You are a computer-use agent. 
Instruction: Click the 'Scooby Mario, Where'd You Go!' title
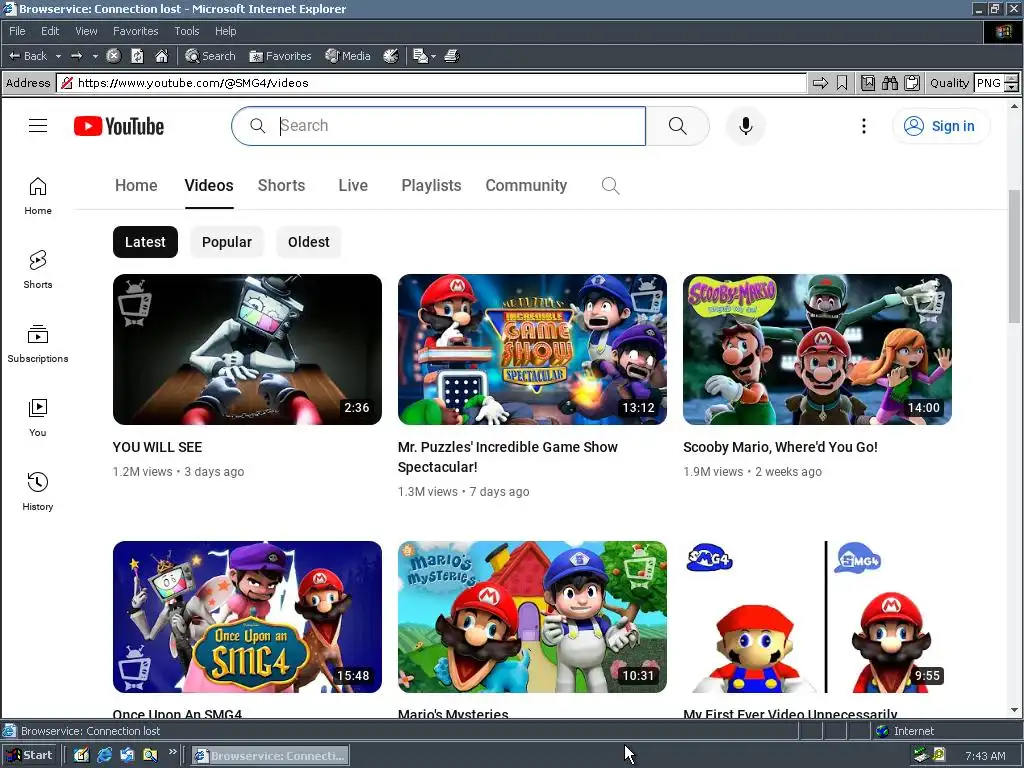(x=780, y=447)
